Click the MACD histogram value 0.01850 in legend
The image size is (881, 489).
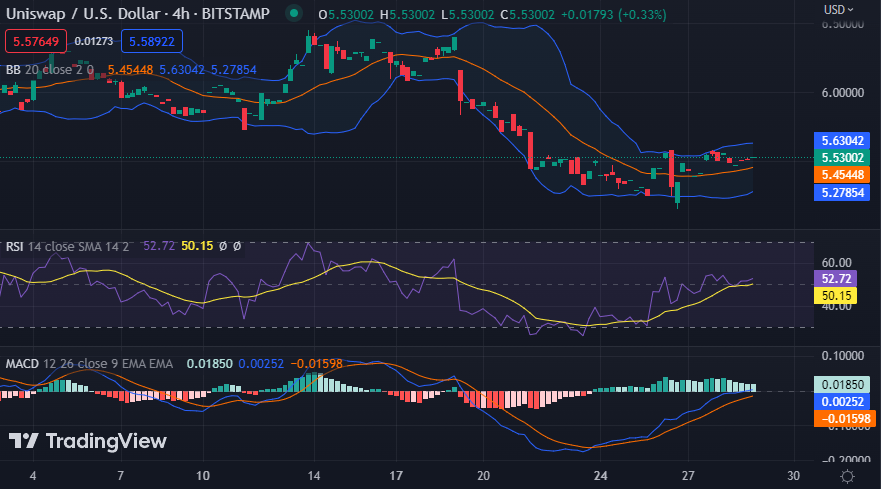click(x=210, y=364)
